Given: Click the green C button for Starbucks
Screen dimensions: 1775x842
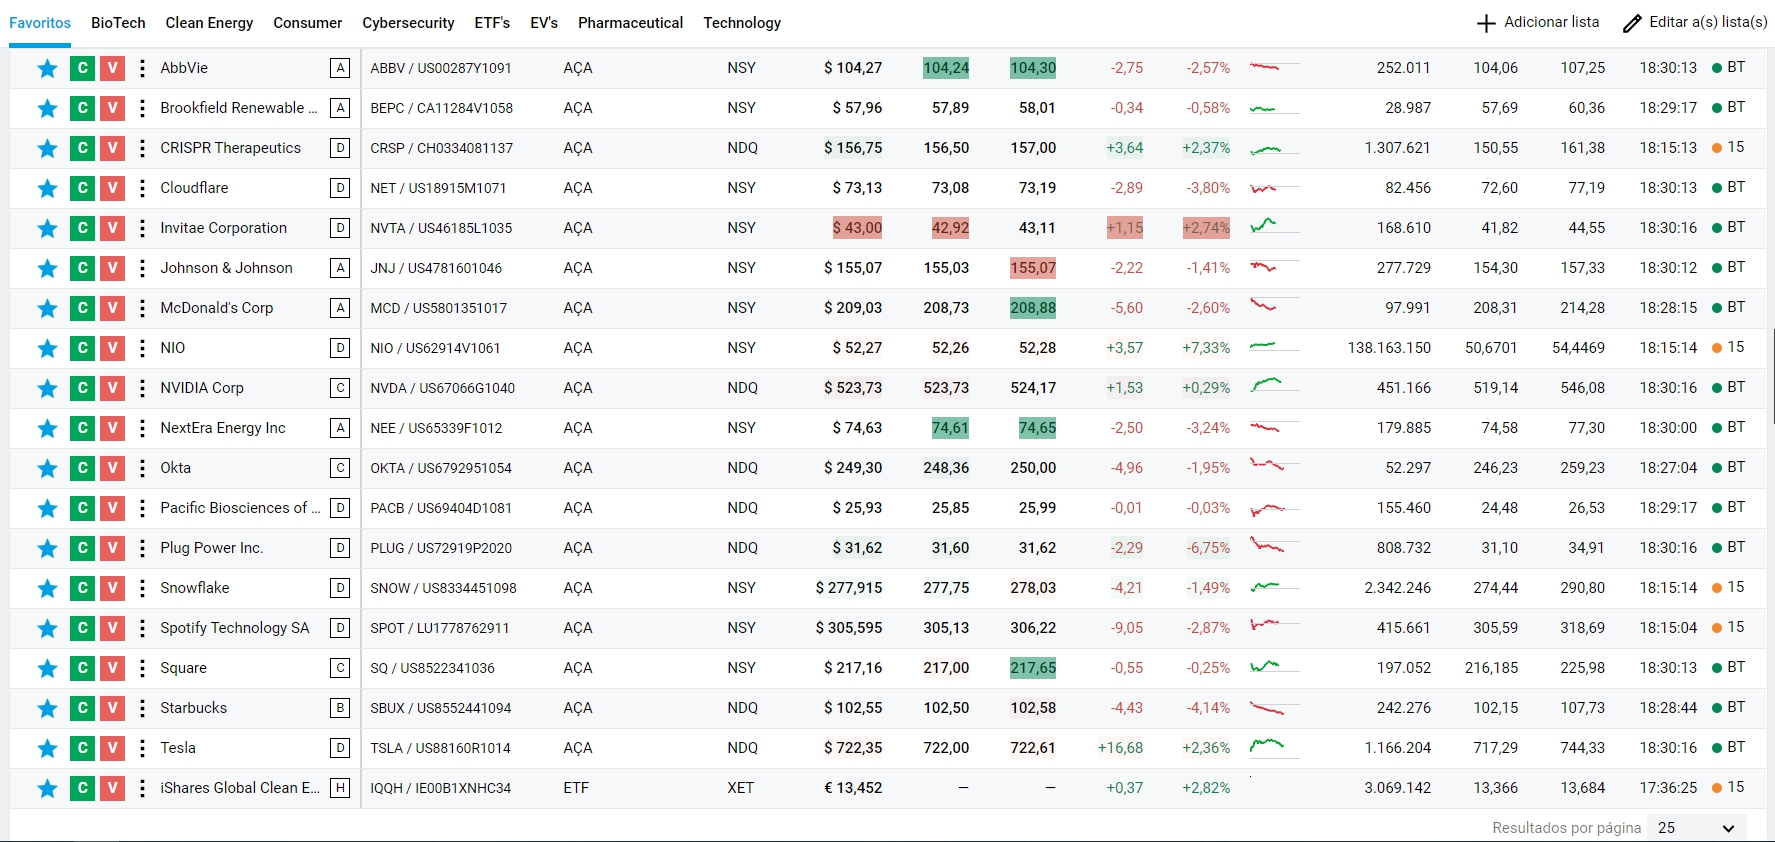Looking at the screenshot, I should [x=82, y=708].
